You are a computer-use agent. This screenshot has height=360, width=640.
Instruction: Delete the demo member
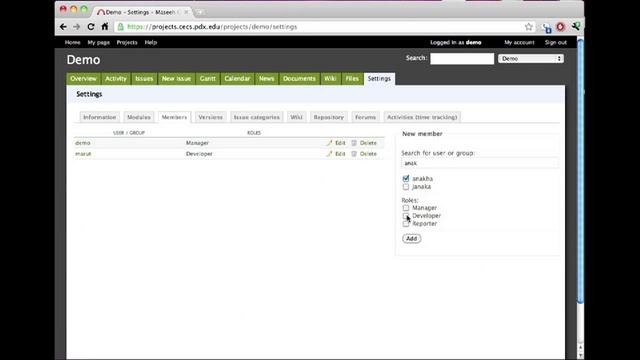368,143
